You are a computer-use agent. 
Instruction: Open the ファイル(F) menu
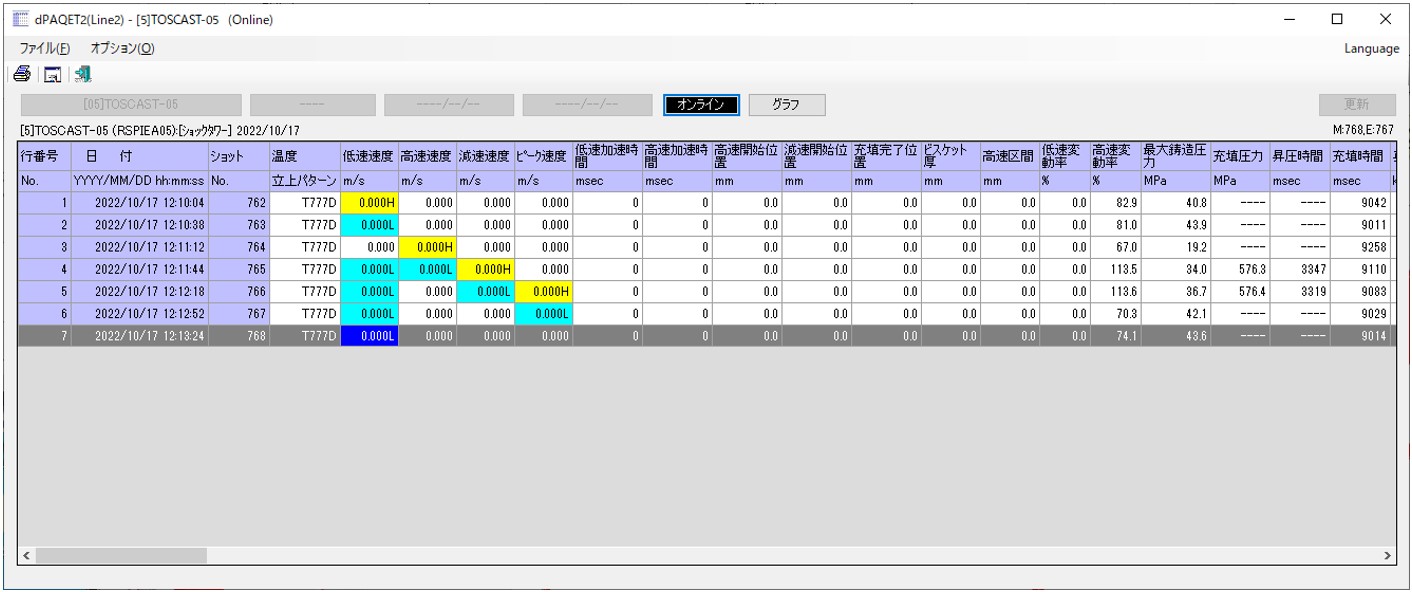pos(45,48)
